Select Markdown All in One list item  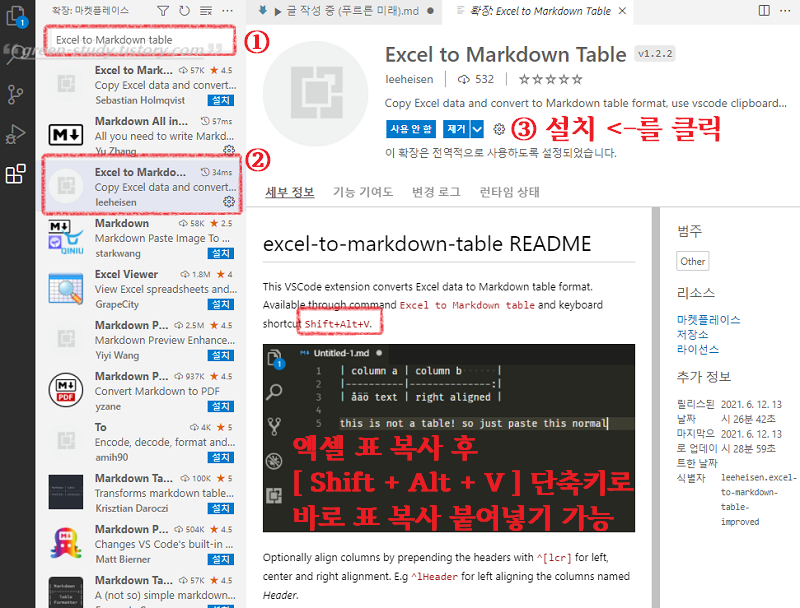(141, 135)
